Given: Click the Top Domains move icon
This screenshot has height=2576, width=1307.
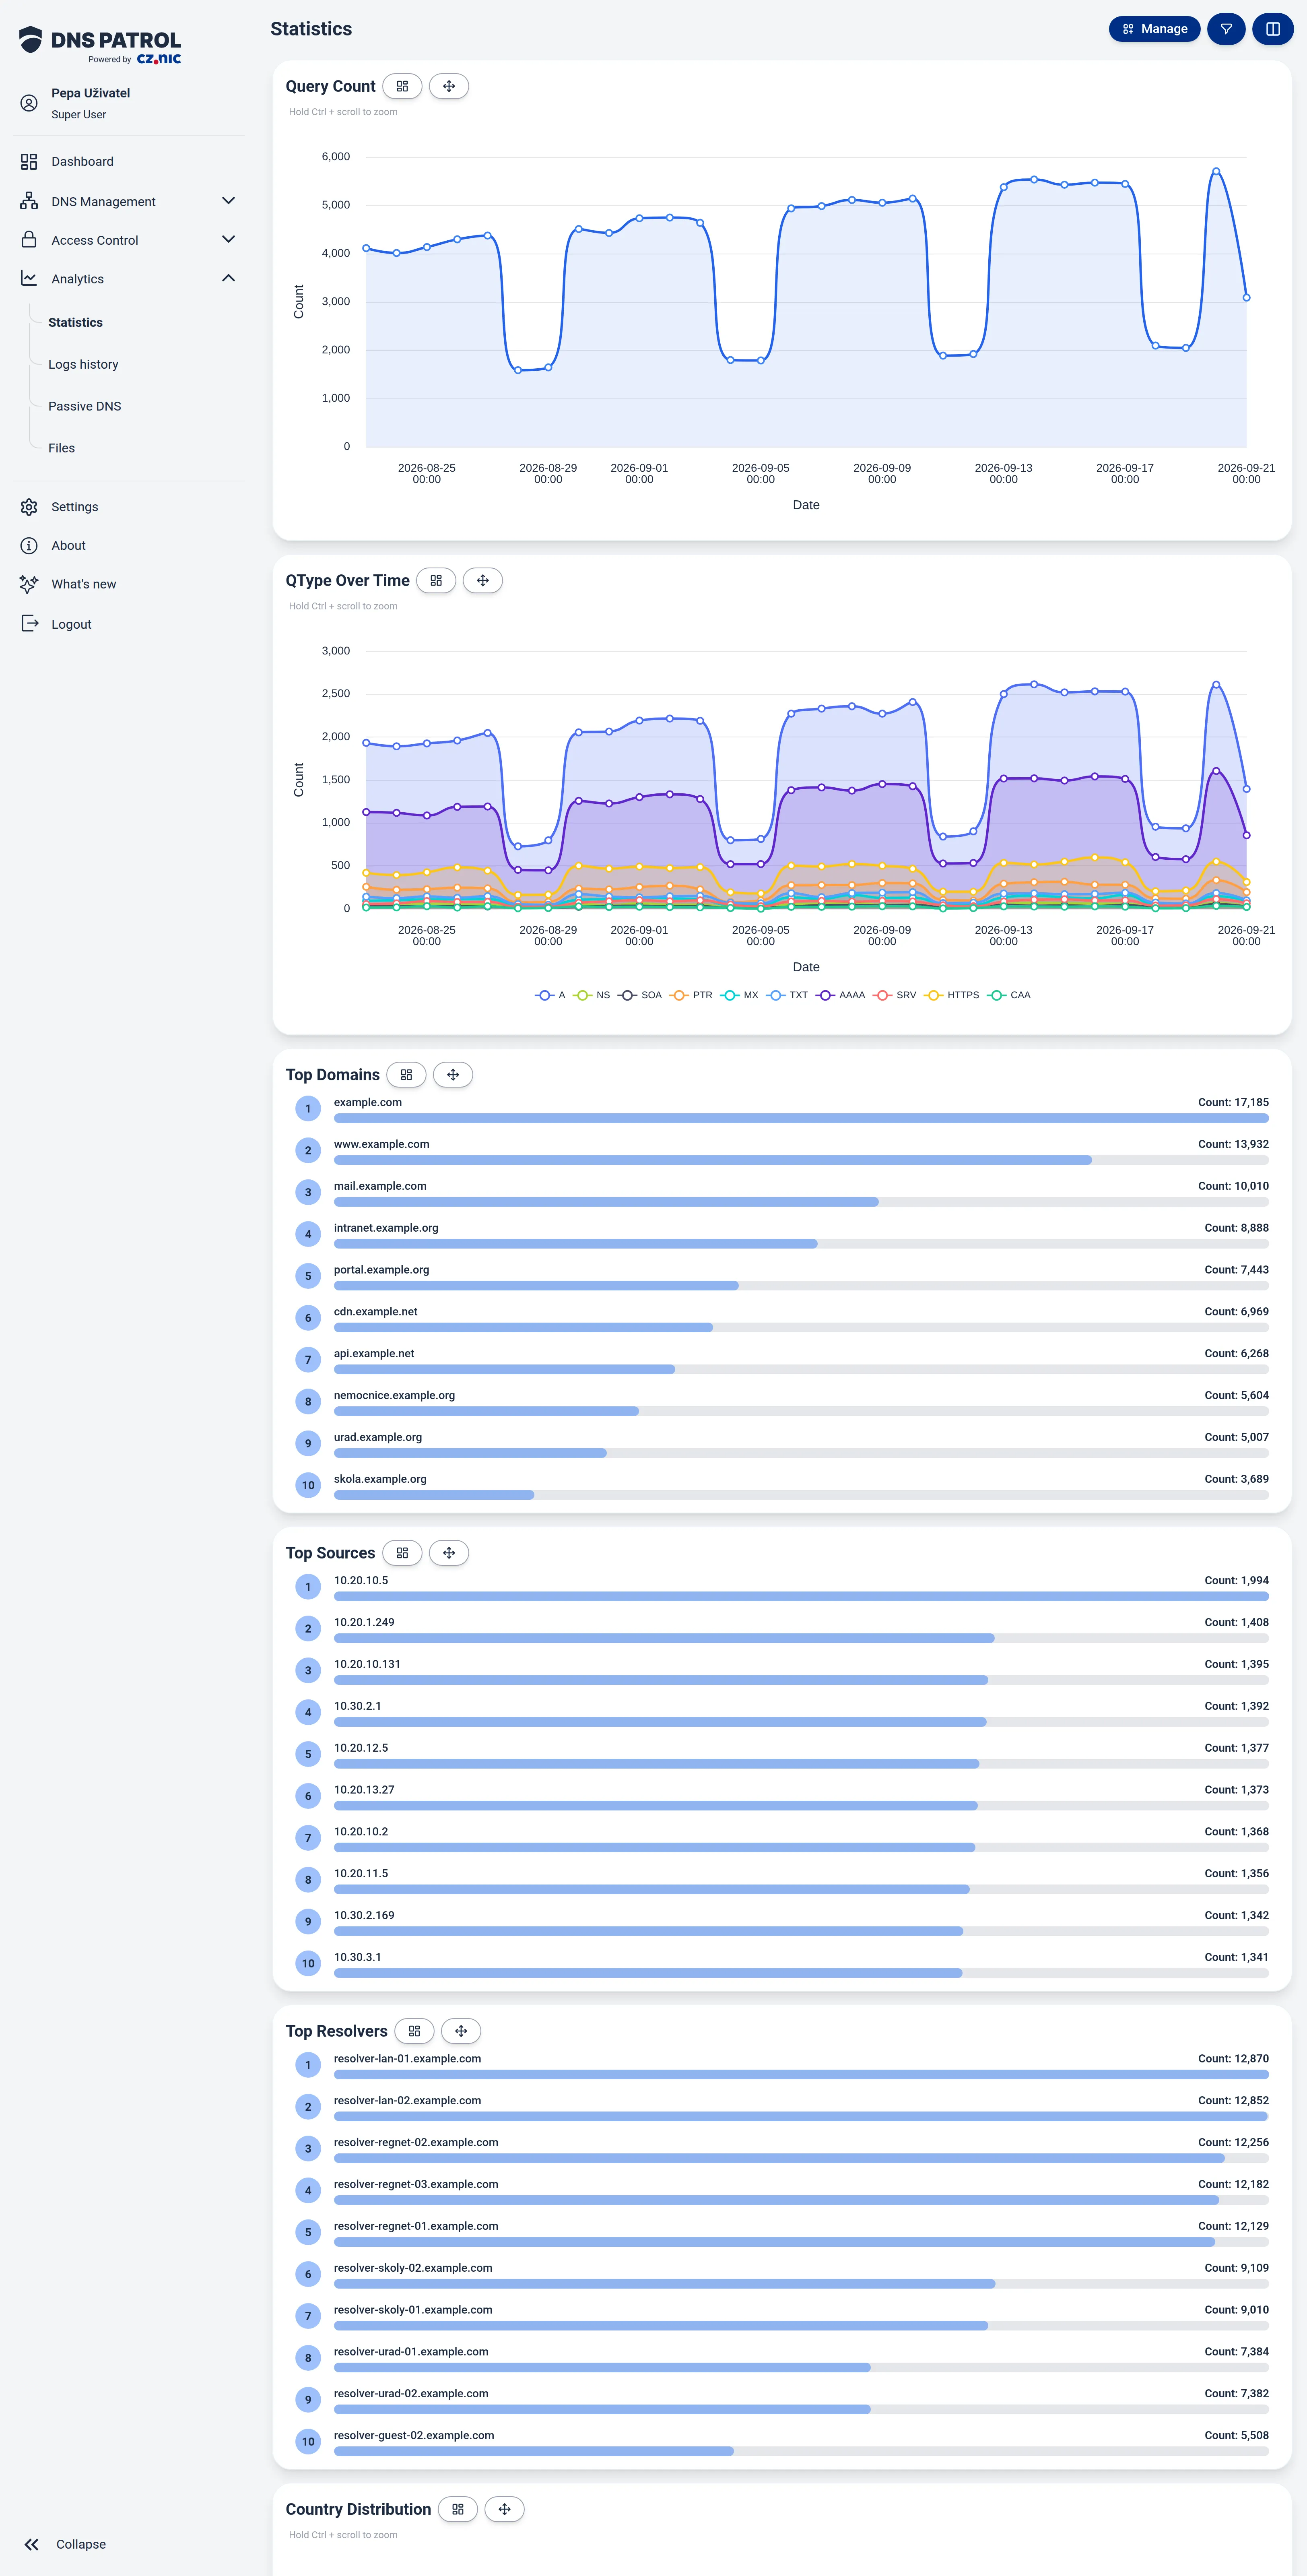Looking at the screenshot, I should click(x=453, y=1075).
